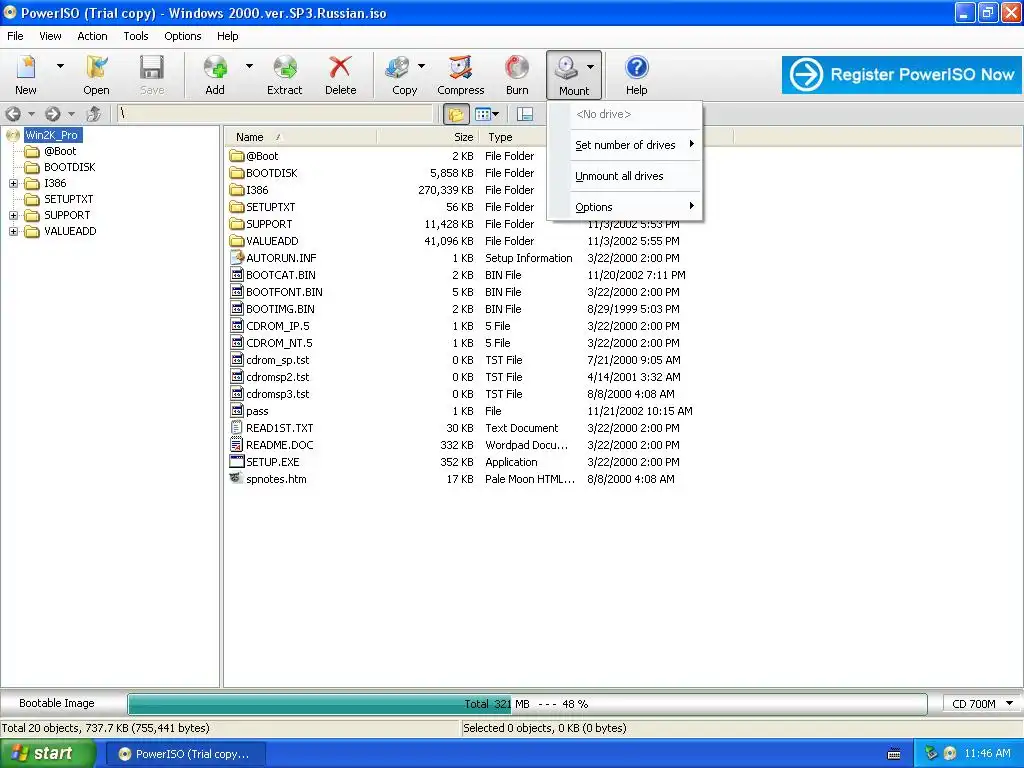1024x768 pixels.
Task: Select VALUEADD folder in file list
Action: coord(272,241)
